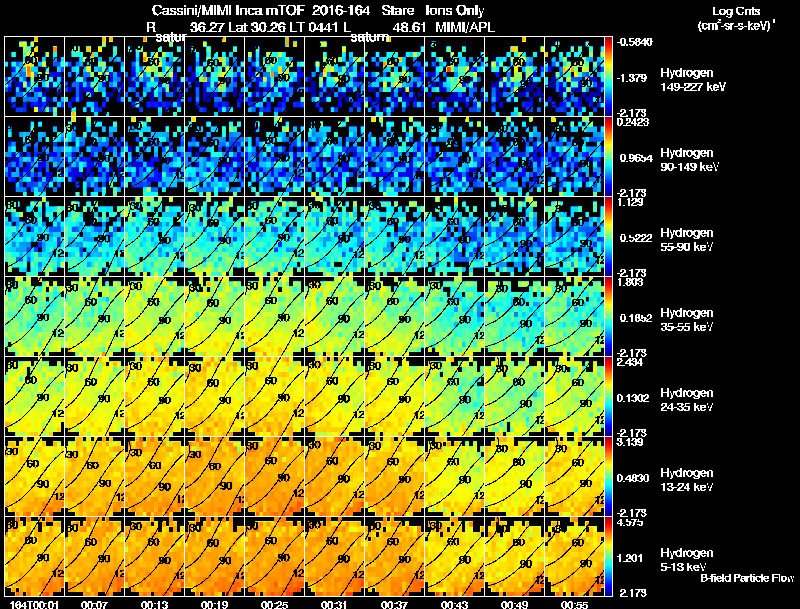Click the 0.5222 colorbar value
The image size is (800, 609).
click(636, 238)
